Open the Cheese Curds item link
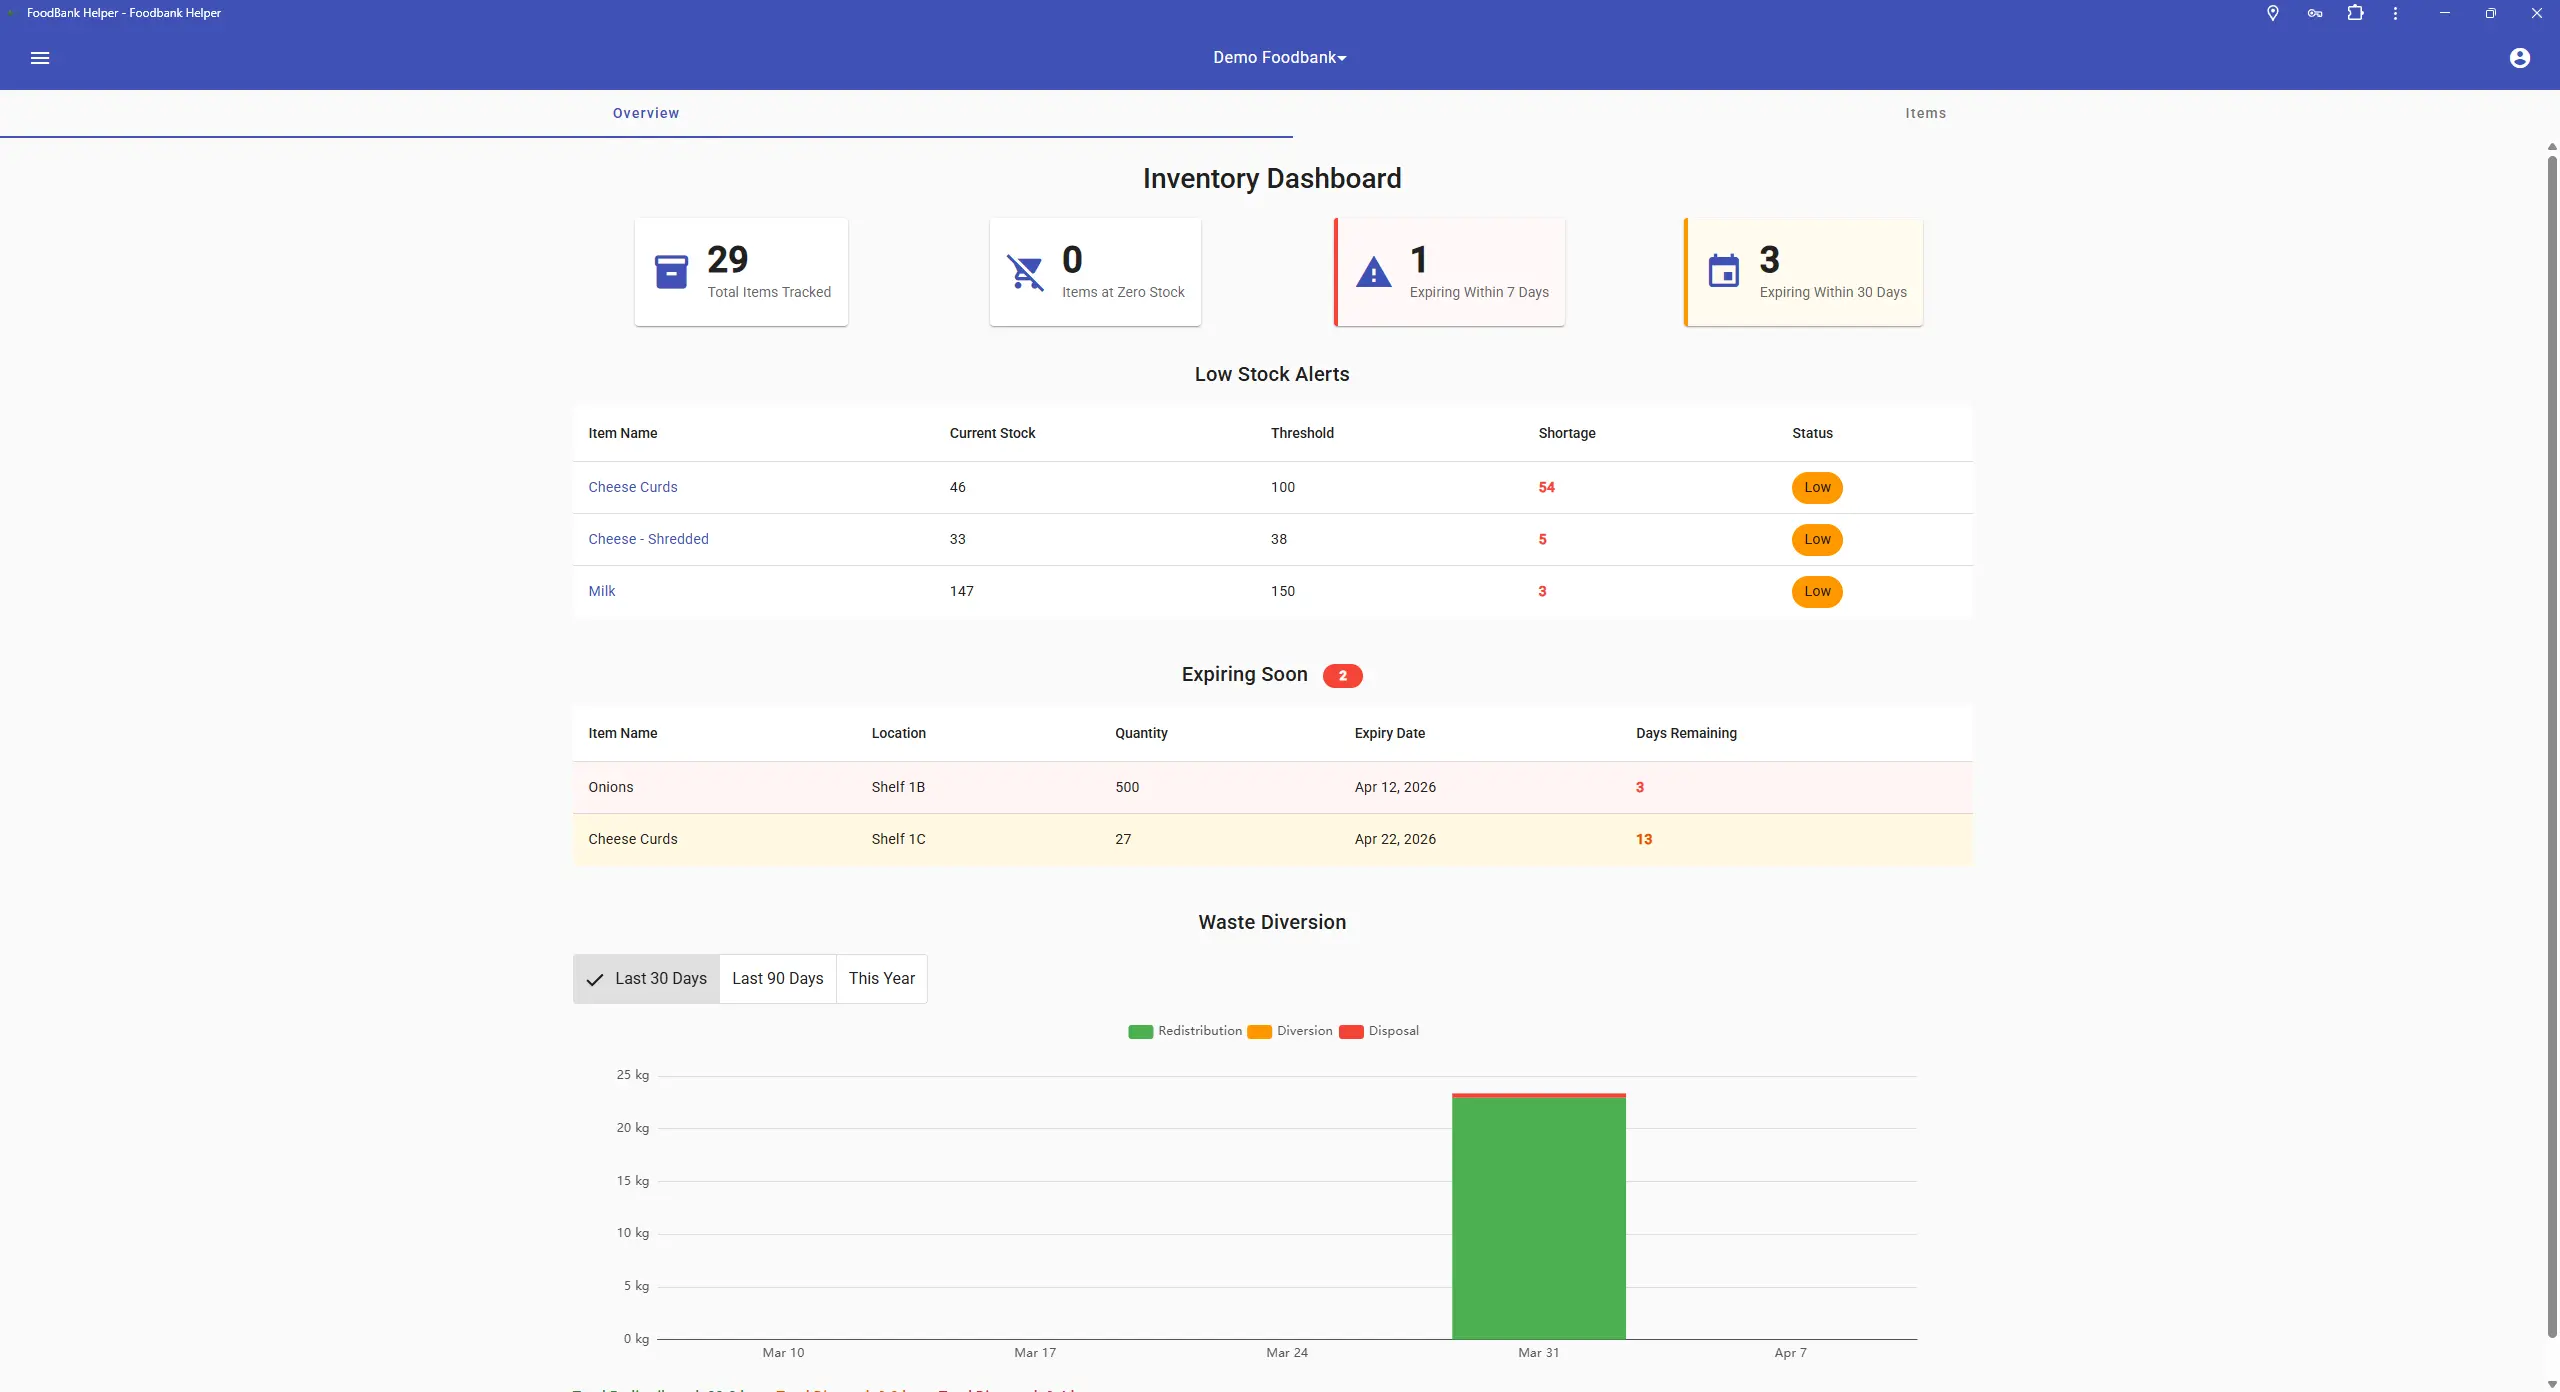Image resolution: width=2560 pixels, height=1392 pixels. [x=632, y=487]
